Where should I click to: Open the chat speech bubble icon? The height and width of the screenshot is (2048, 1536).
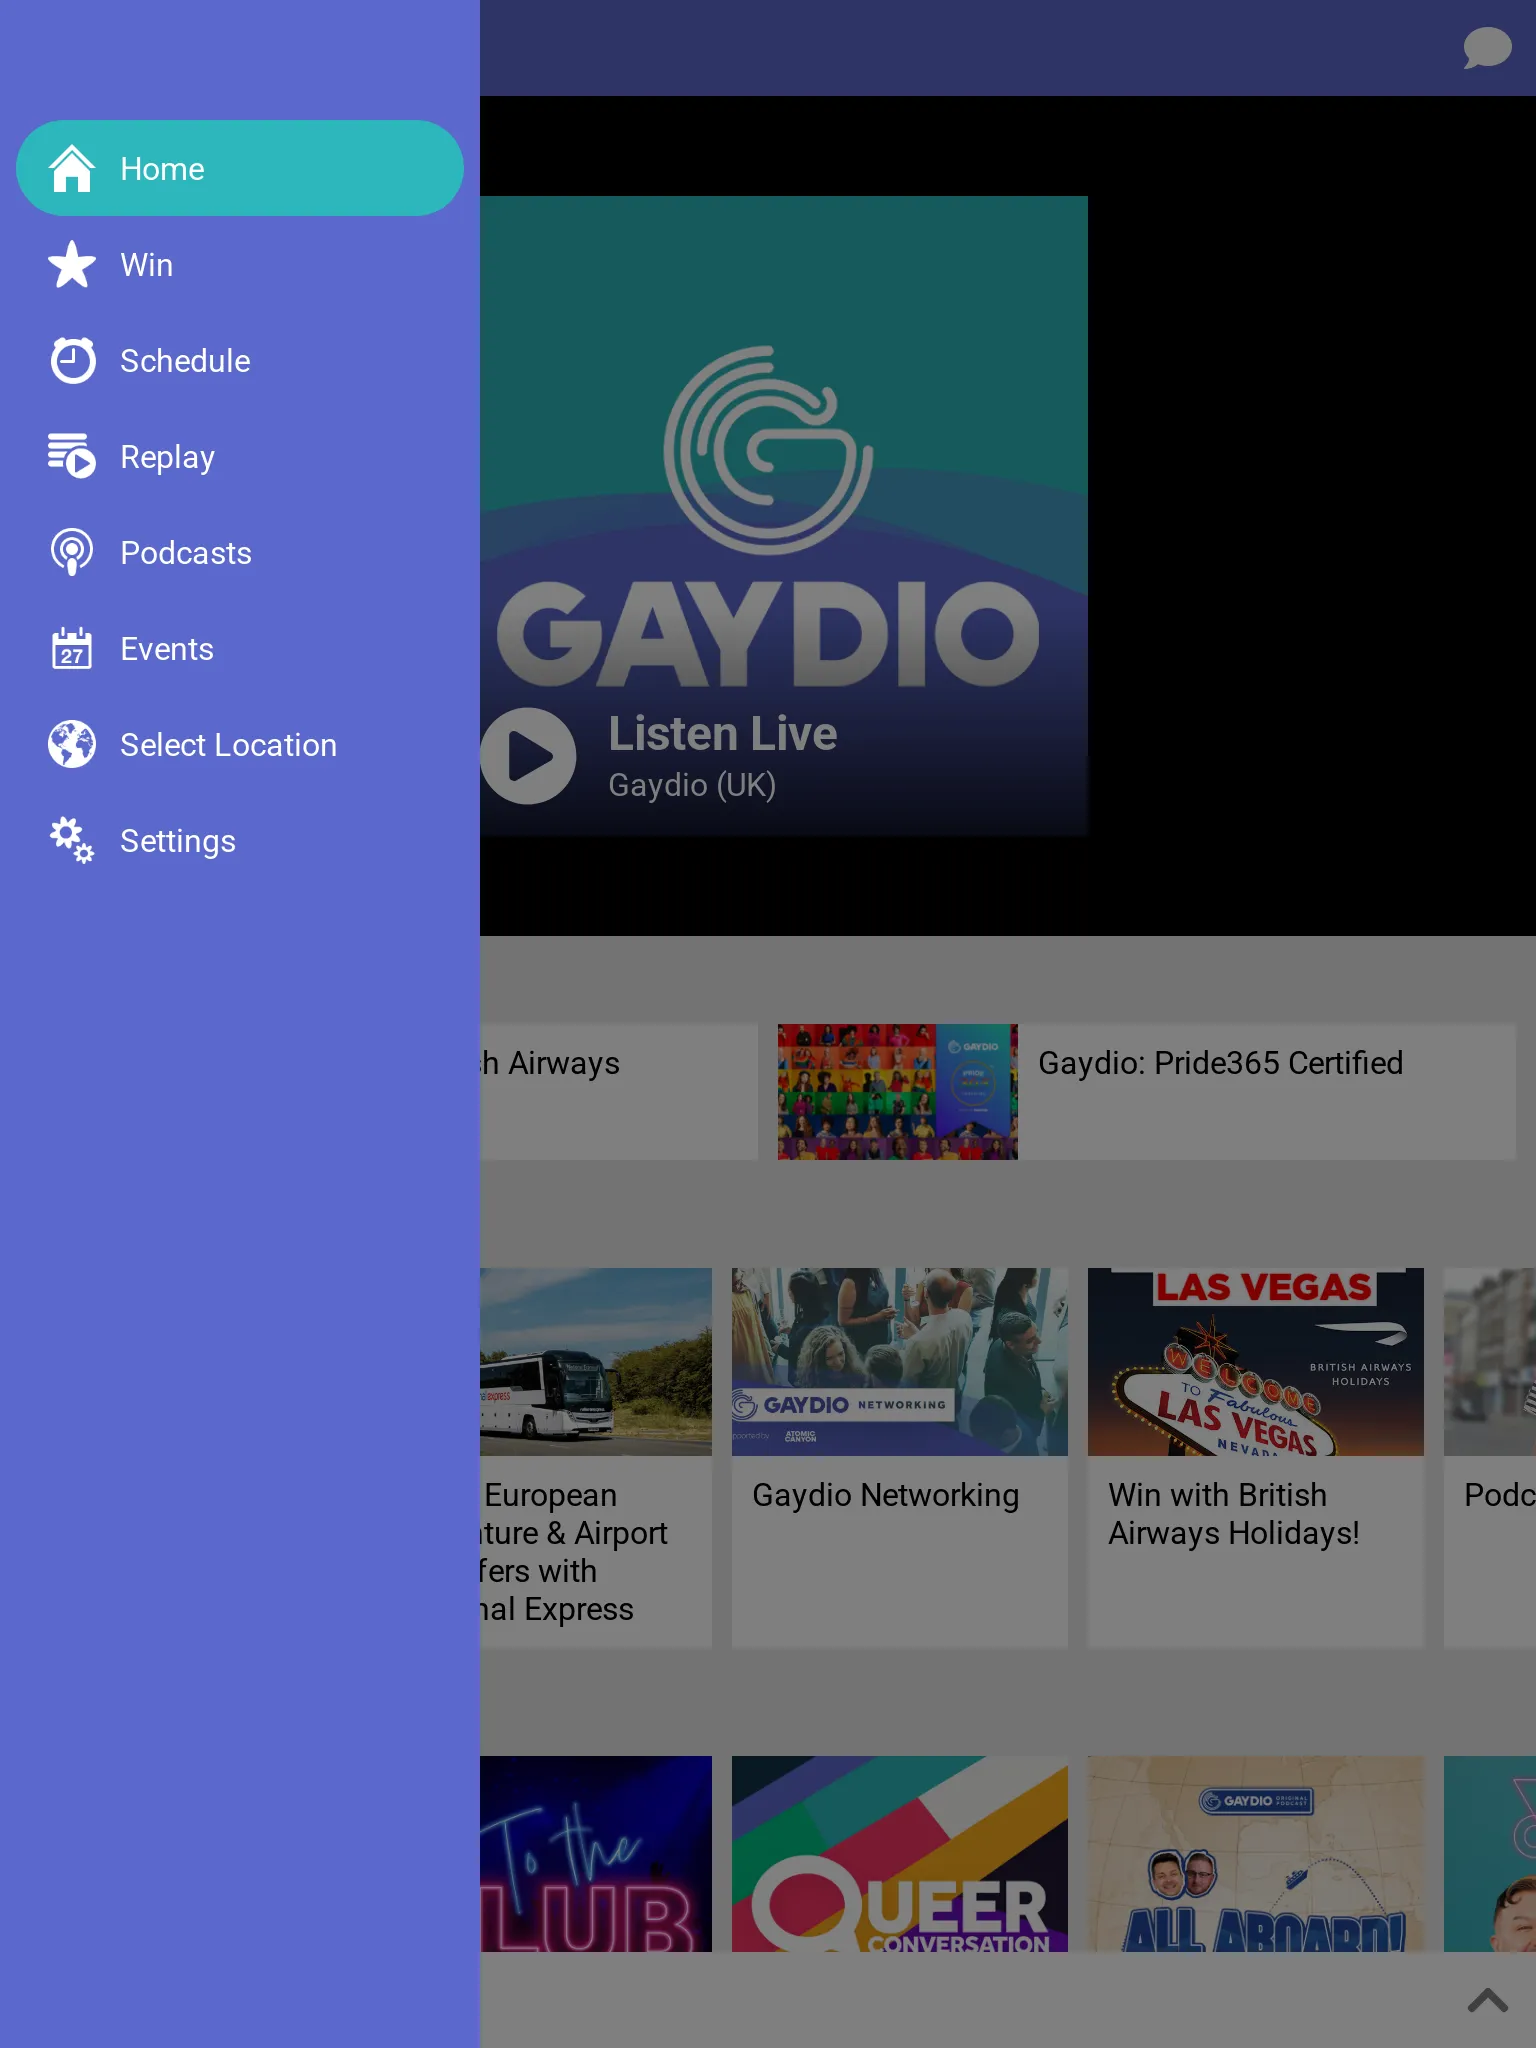[x=1487, y=48]
